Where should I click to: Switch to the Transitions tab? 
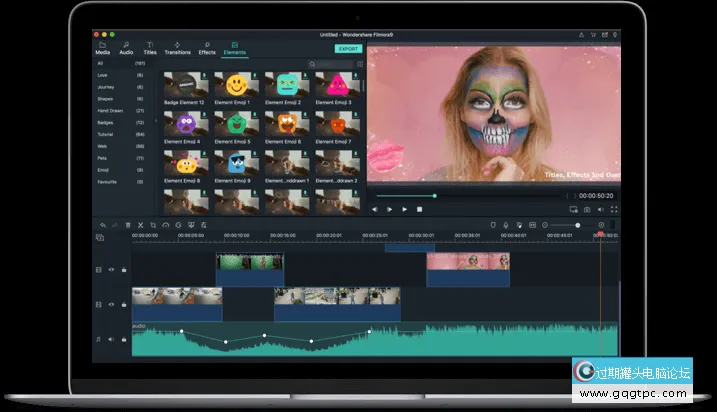pos(177,48)
